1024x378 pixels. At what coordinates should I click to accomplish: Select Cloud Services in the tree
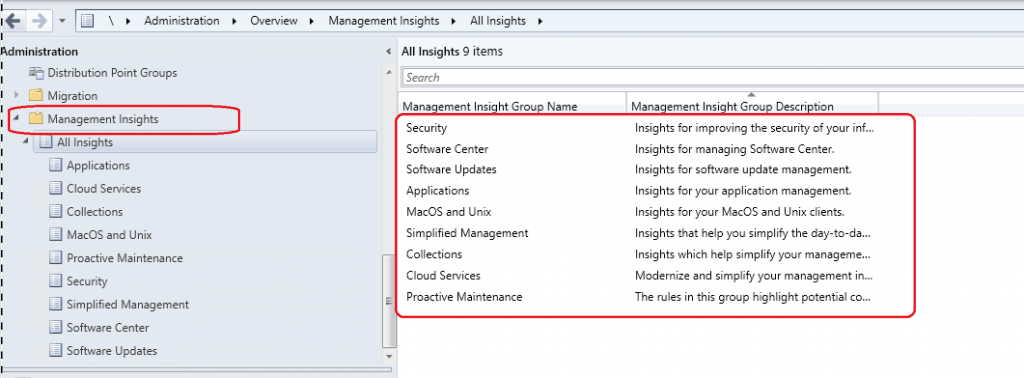[x=103, y=189]
